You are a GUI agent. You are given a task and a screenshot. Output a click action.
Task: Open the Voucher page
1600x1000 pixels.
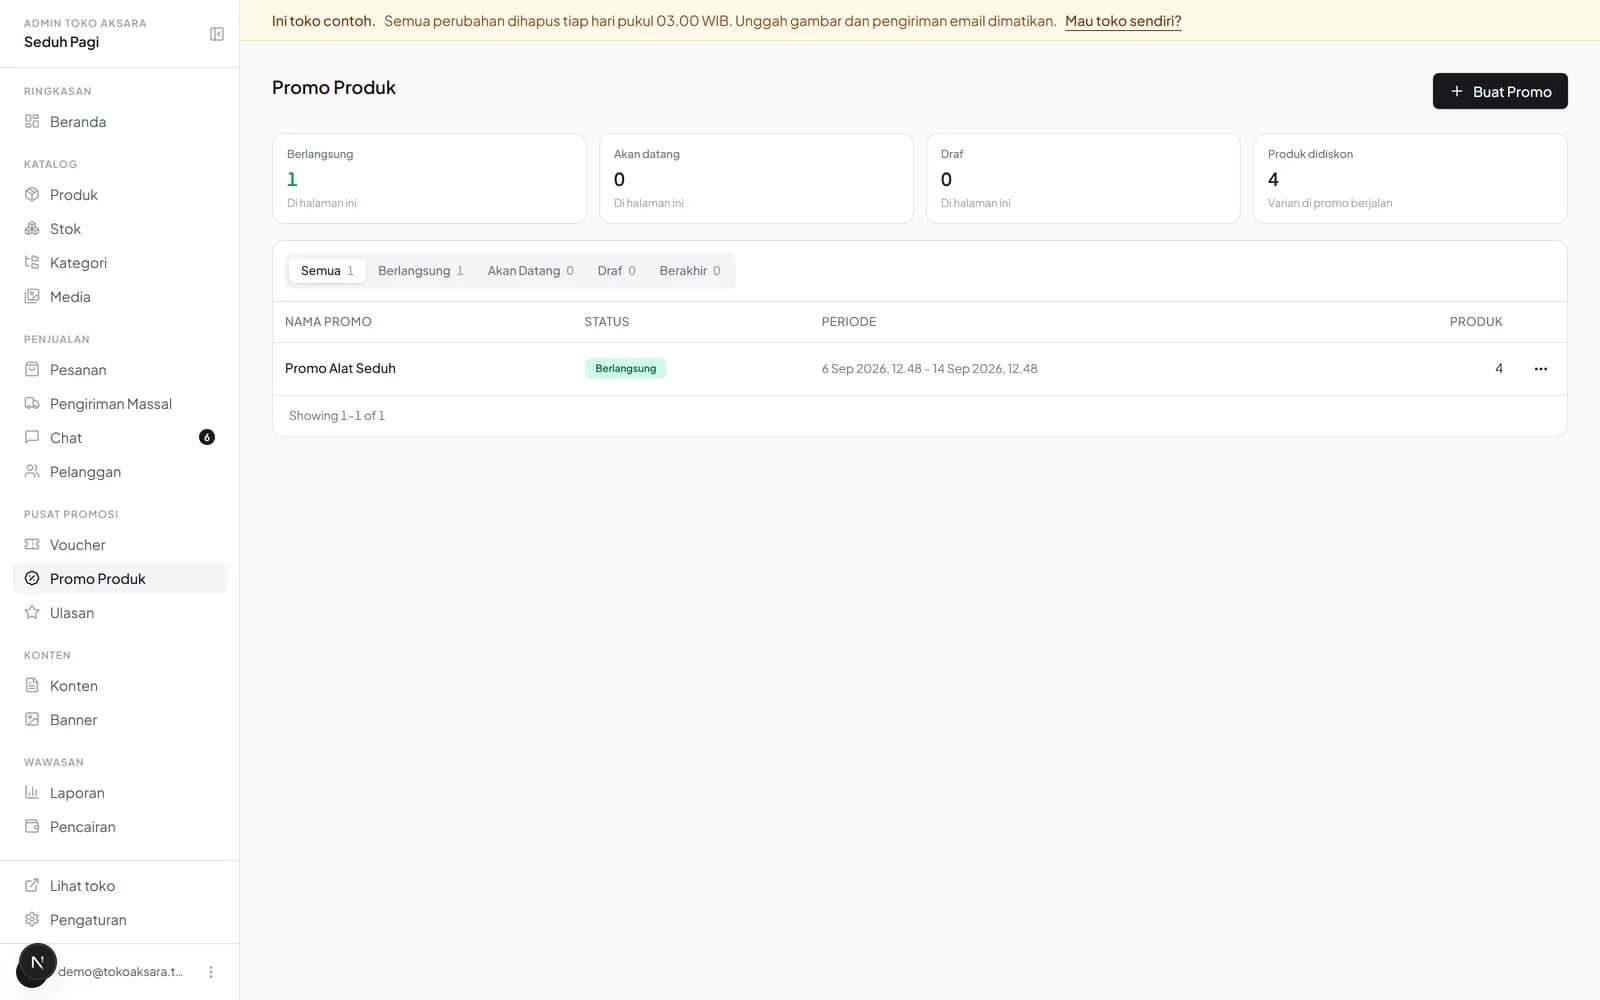pyautogui.click(x=120, y=545)
